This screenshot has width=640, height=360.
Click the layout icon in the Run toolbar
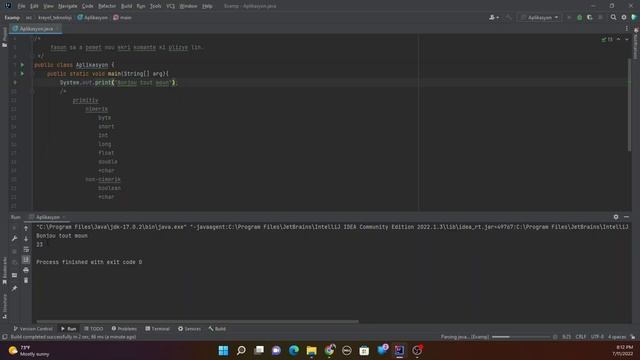pyautogui.click(x=15, y=276)
